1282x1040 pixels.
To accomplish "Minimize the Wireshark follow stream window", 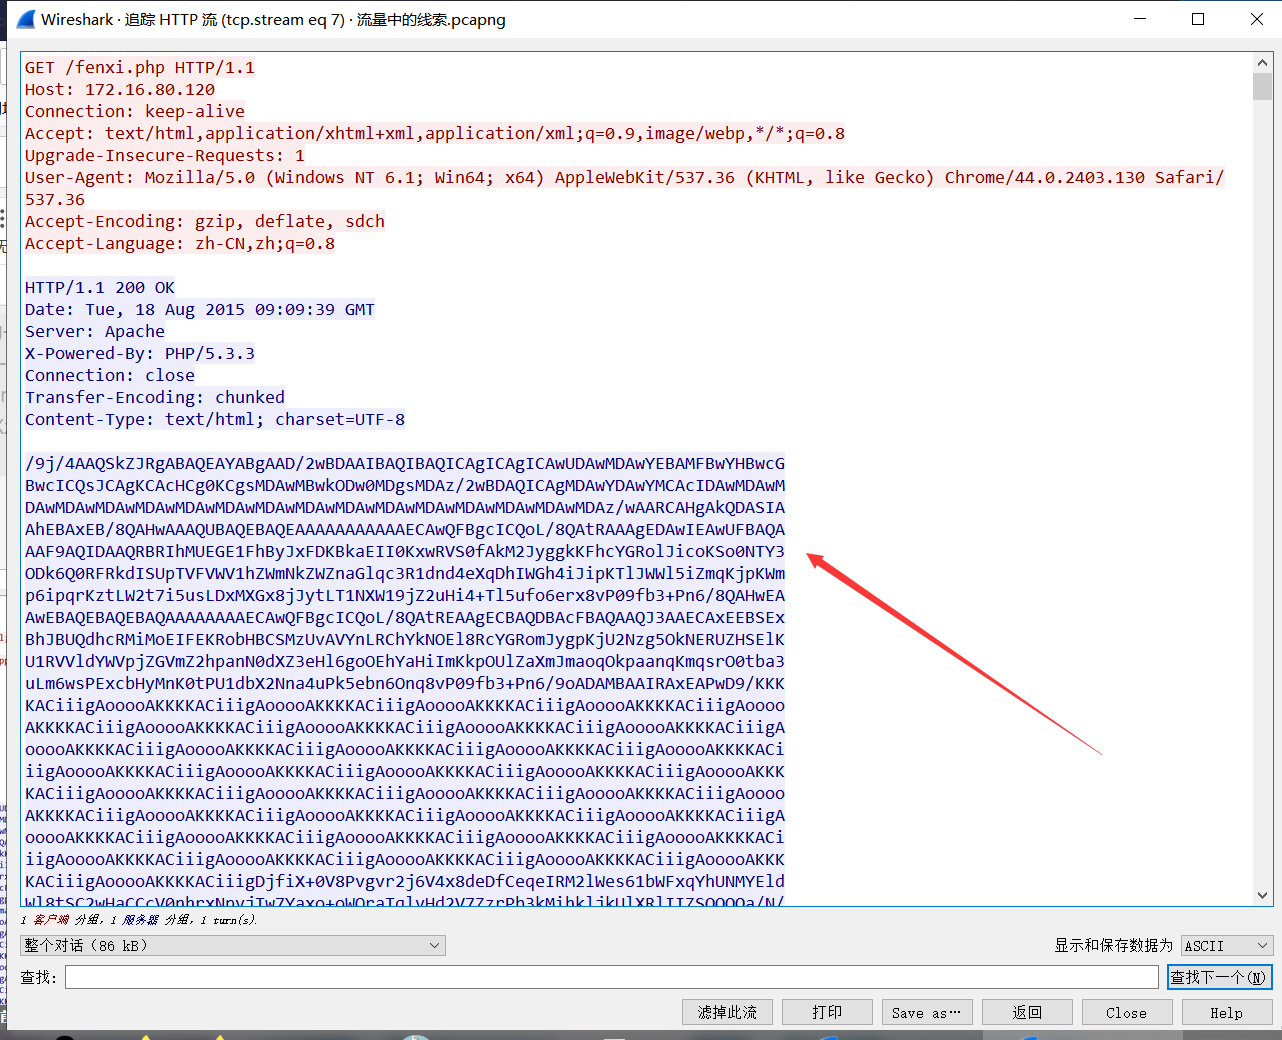I will pyautogui.click(x=1140, y=19).
